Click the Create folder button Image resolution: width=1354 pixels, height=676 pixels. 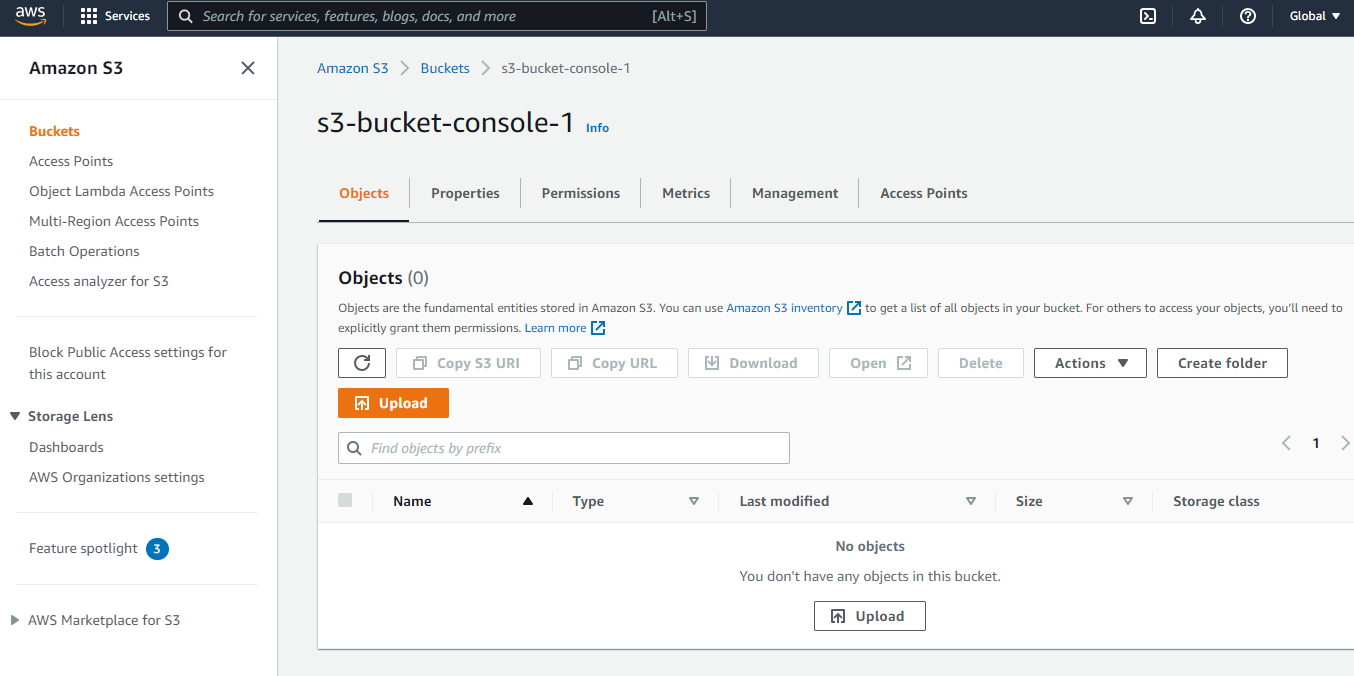coord(1221,362)
